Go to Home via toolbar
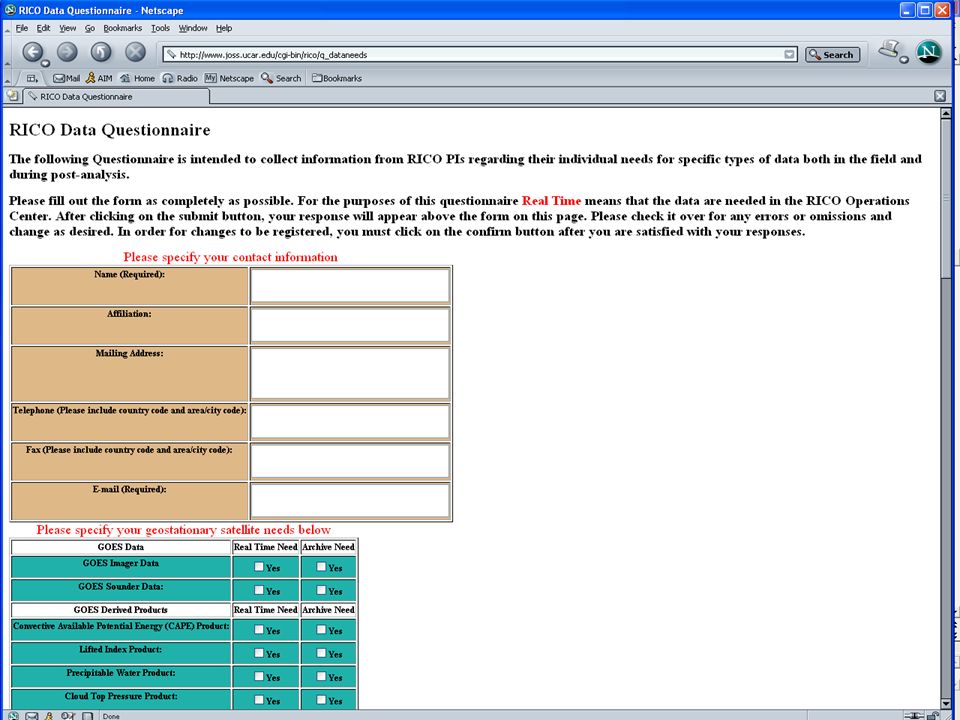This screenshot has height=720, width=960. (x=137, y=78)
